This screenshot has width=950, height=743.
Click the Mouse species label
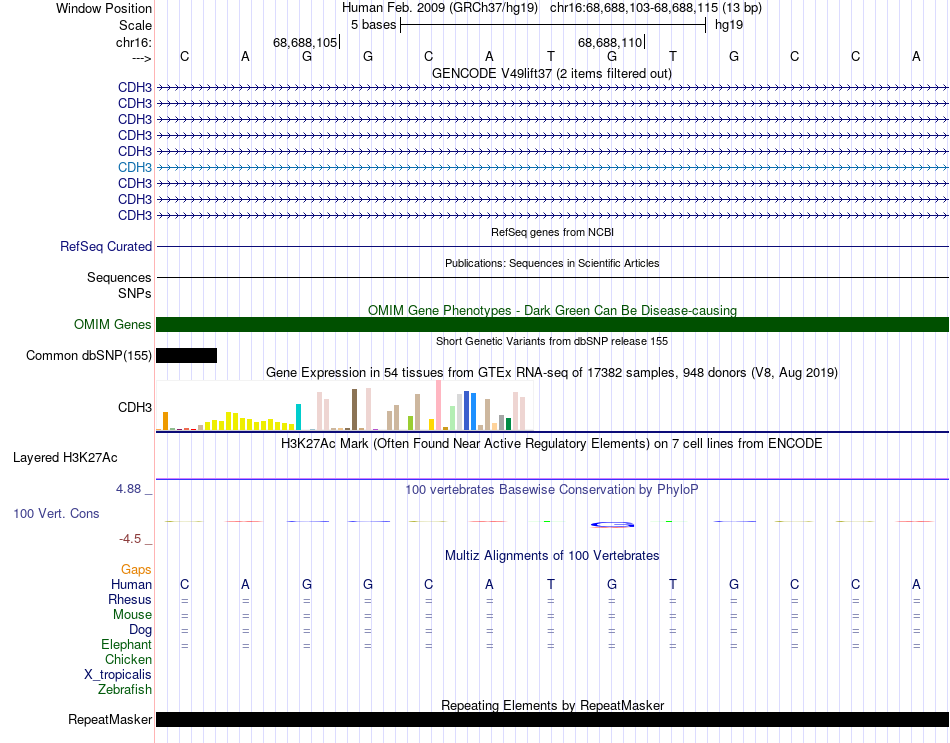coord(132,615)
